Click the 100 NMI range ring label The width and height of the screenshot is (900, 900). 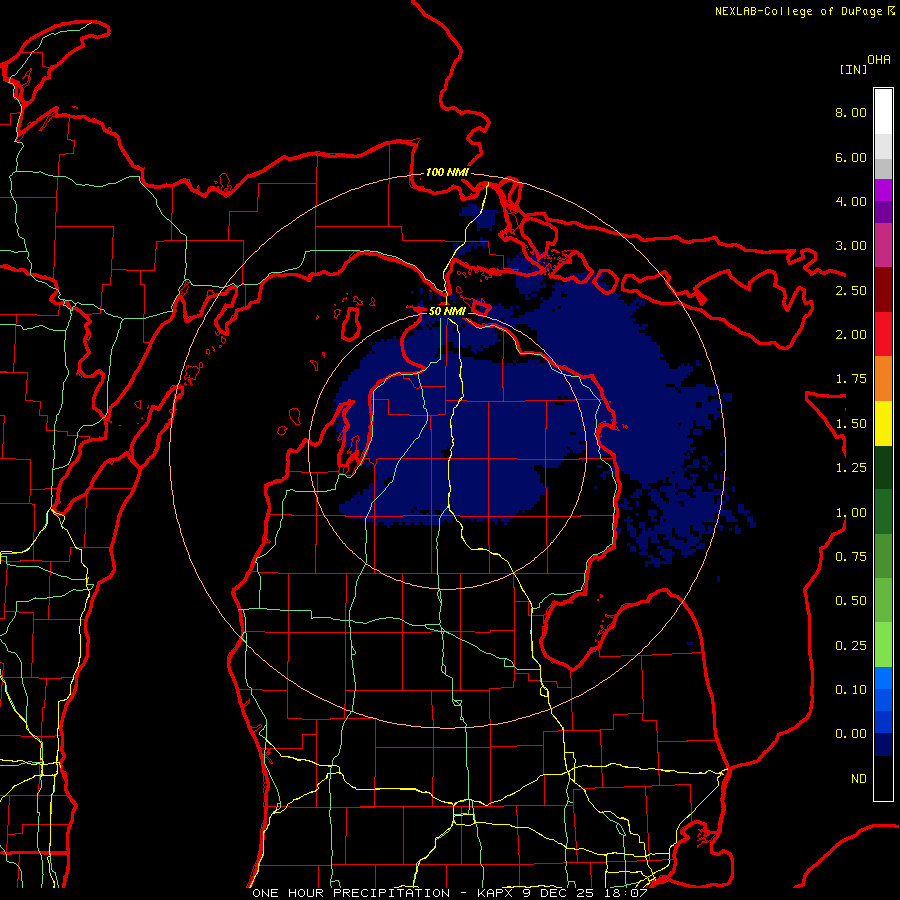[447, 172]
